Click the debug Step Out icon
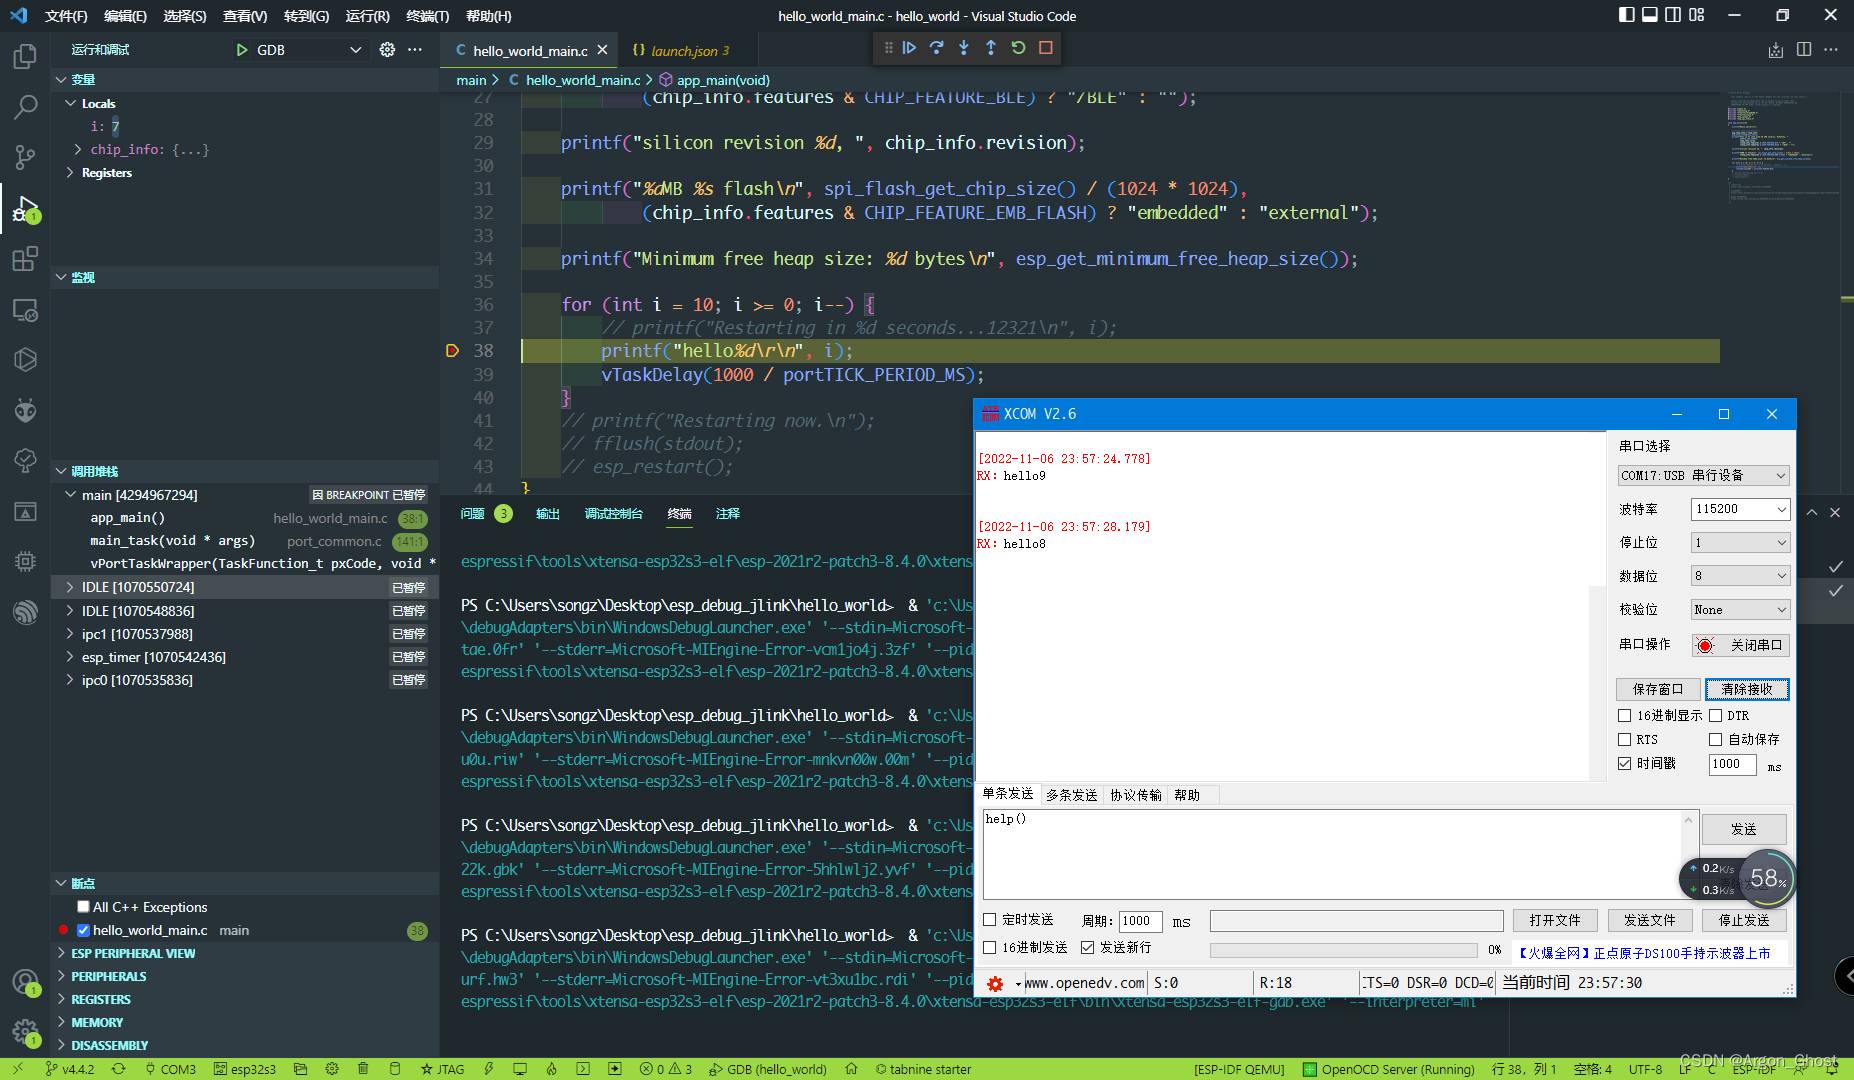 (x=990, y=48)
